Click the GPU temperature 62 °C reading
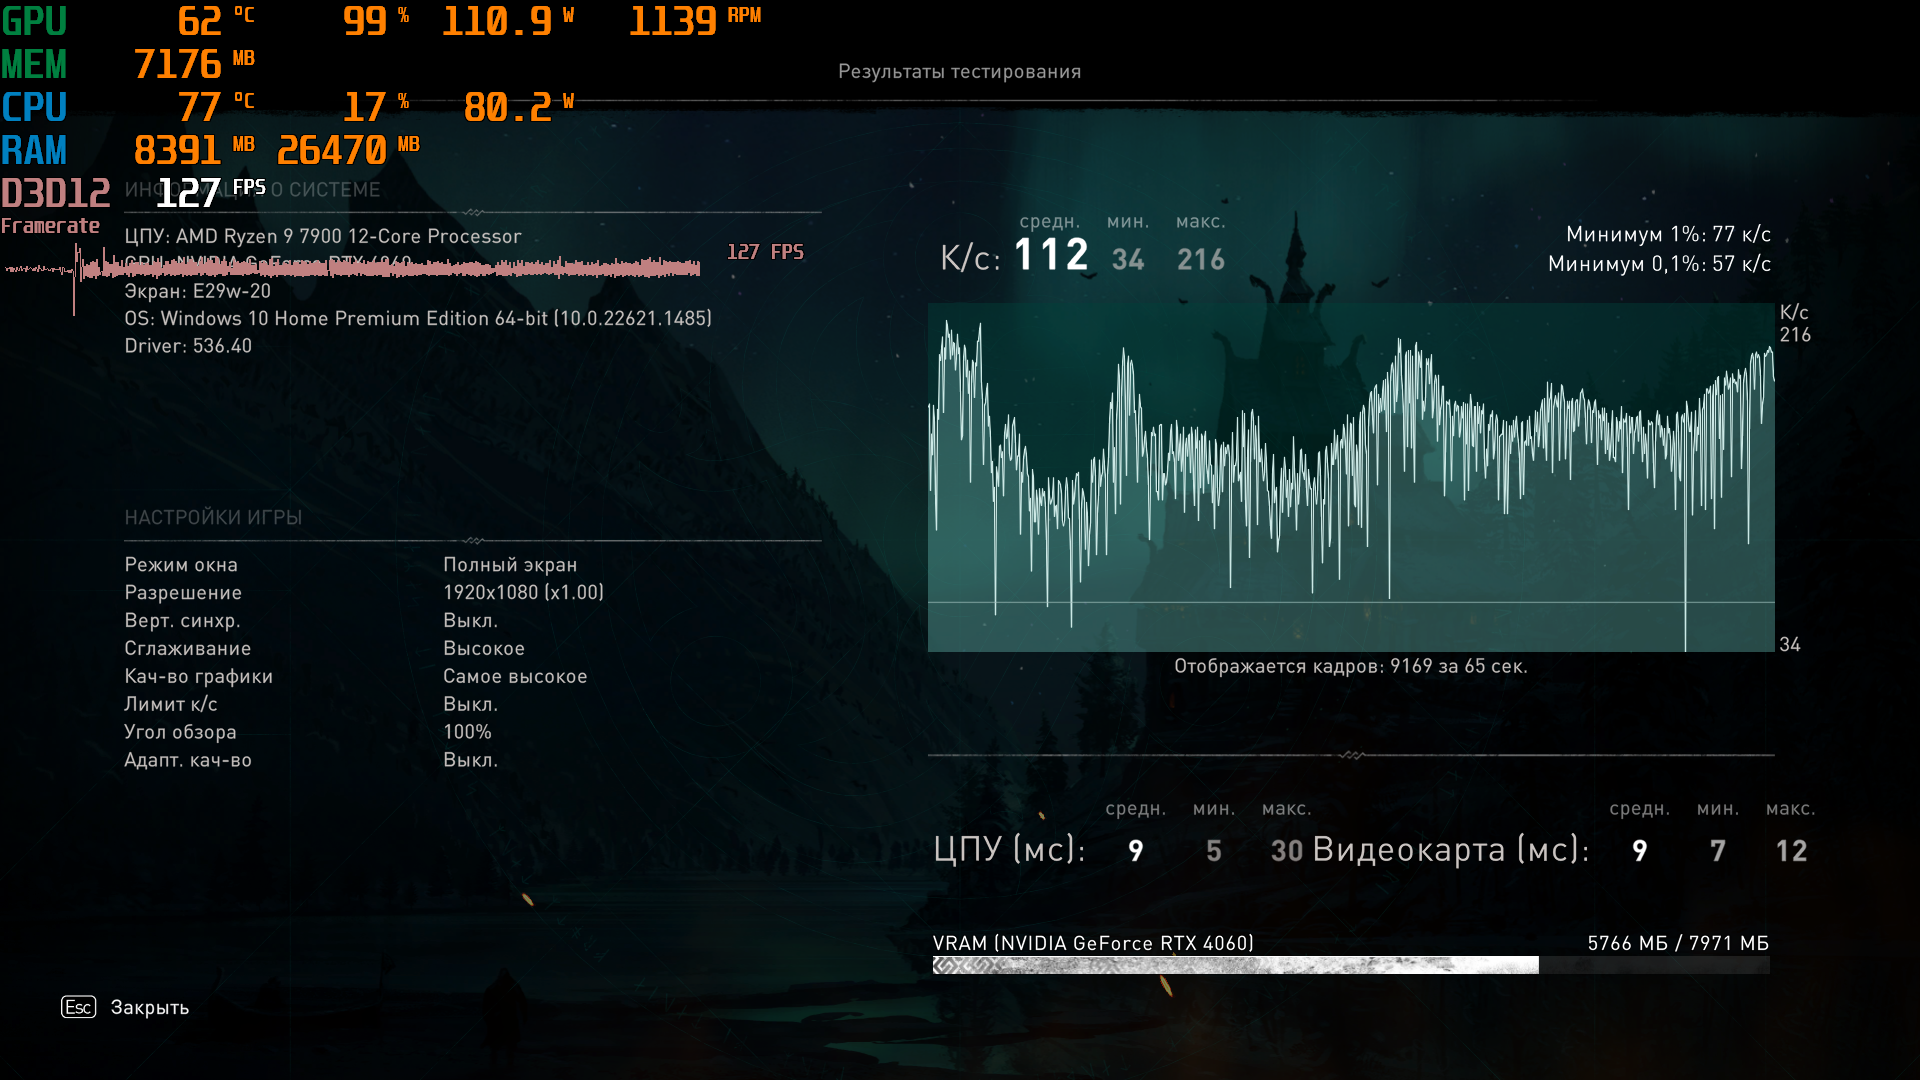The height and width of the screenshot is (1080, 1920). click(216, 21)
